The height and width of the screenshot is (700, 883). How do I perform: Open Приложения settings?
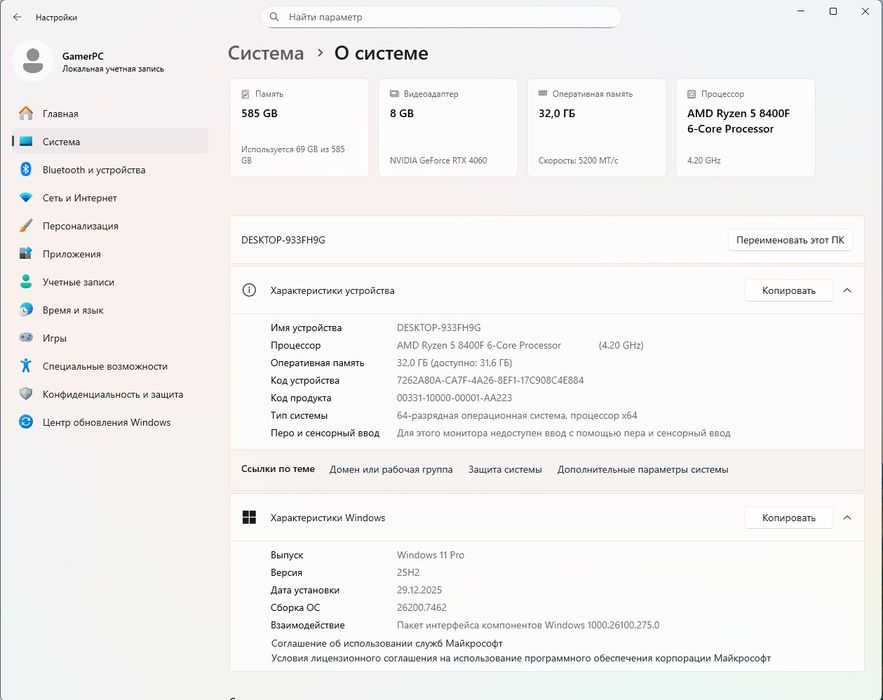click(110, 254)
